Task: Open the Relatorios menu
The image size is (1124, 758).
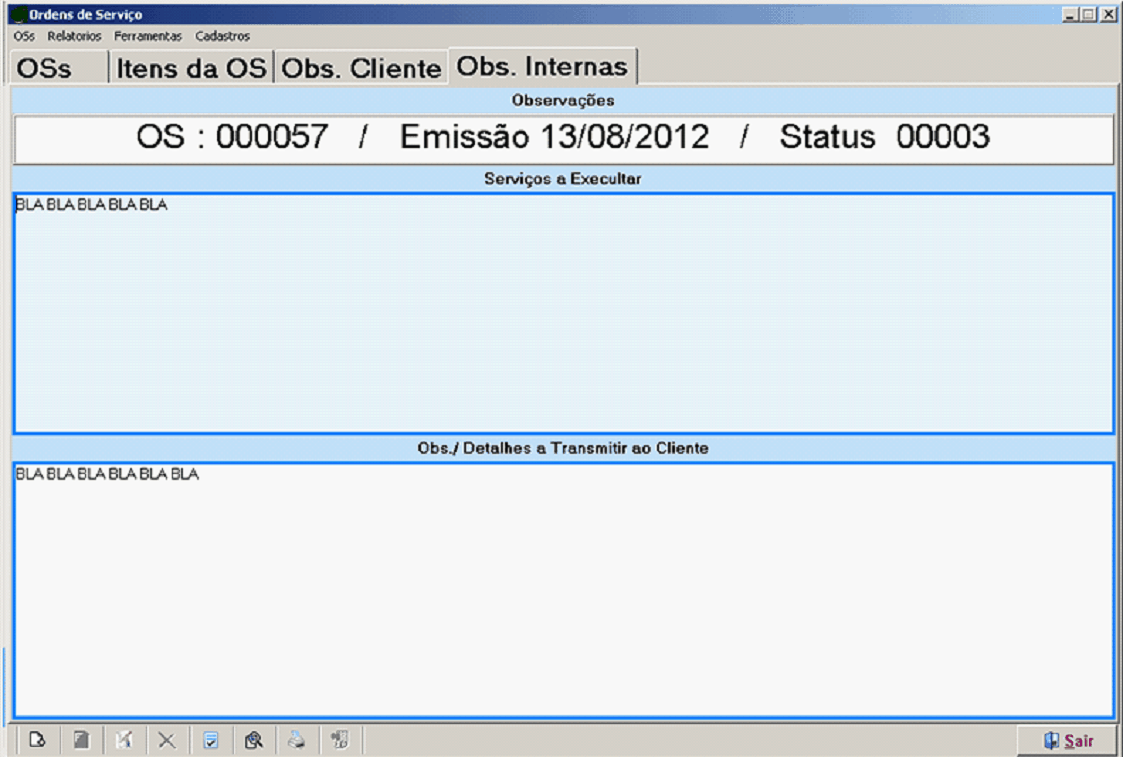Action: click(74, 36)
